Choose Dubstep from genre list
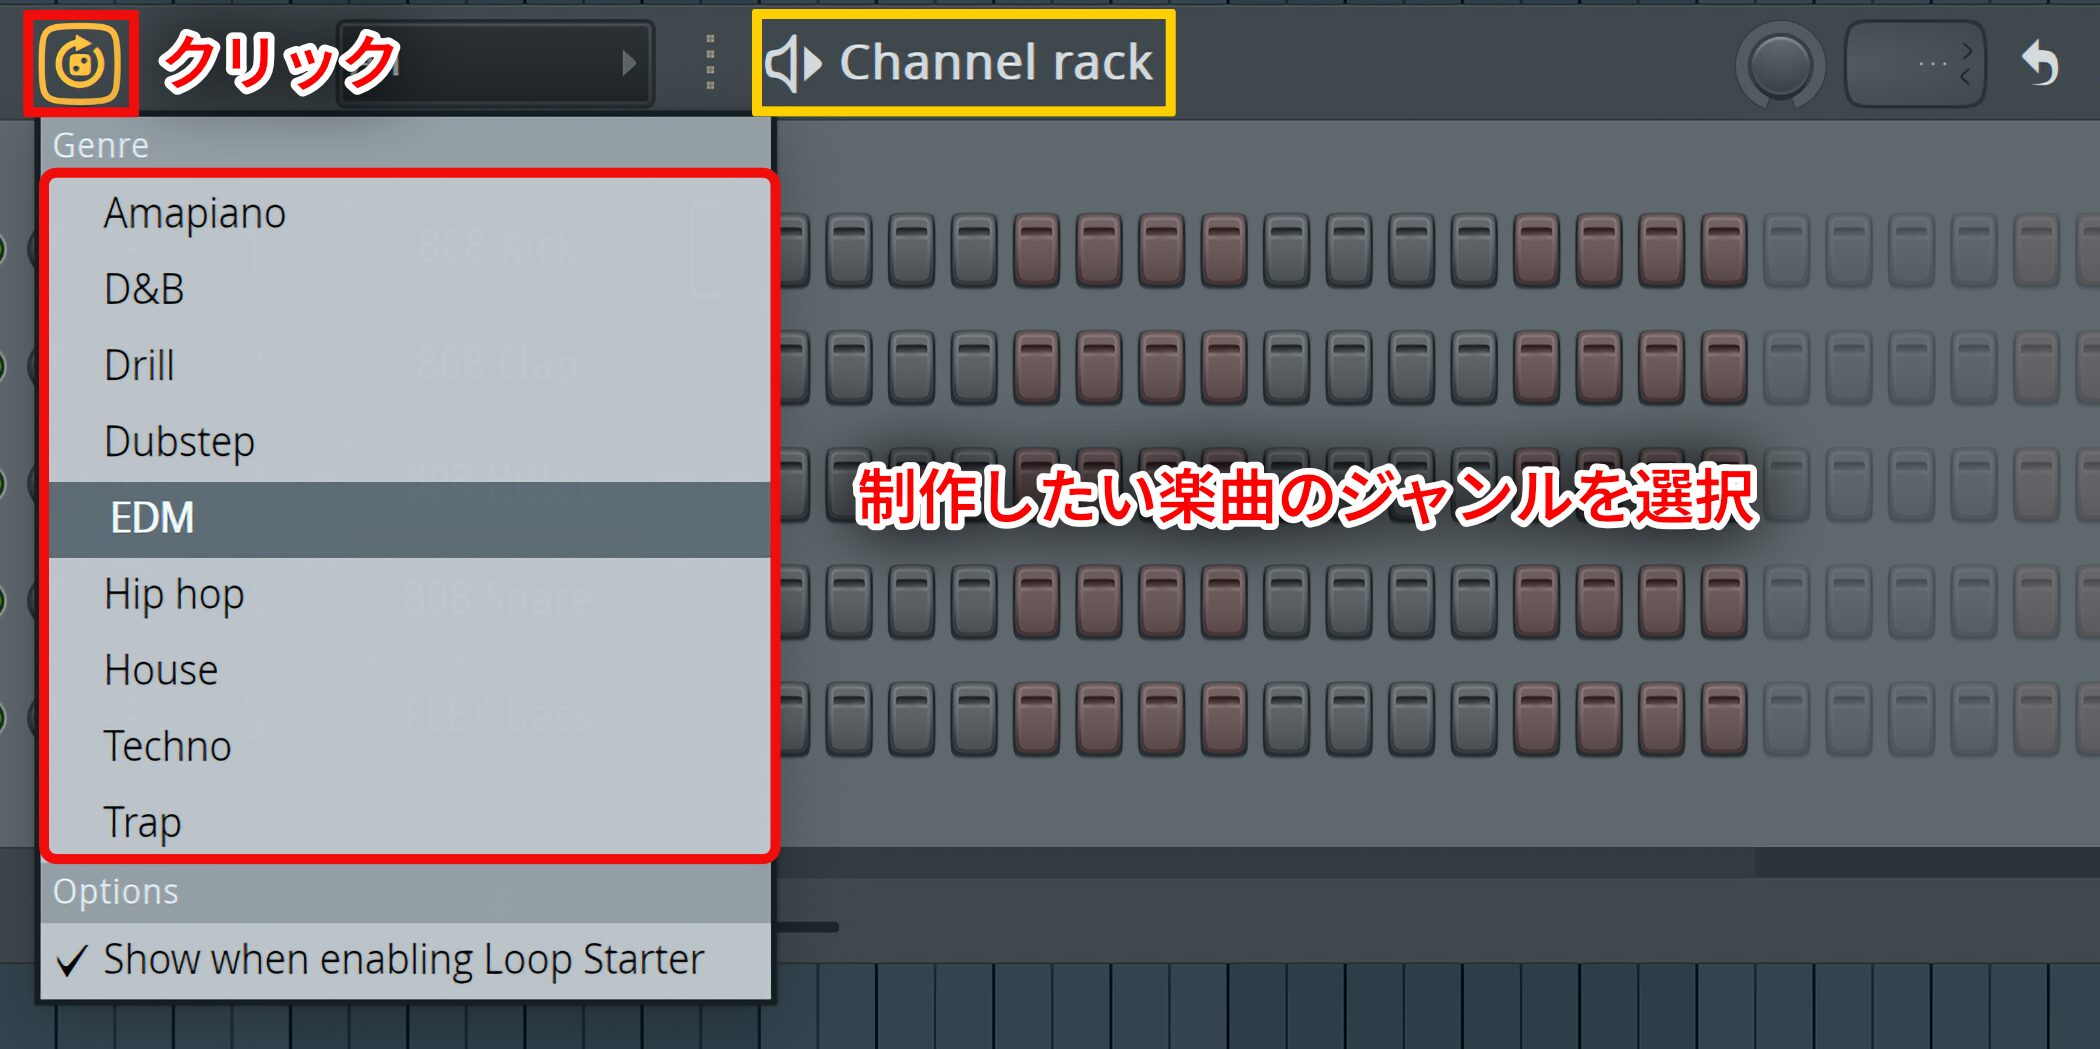Screen dimensions: 2100x1049 410,442
